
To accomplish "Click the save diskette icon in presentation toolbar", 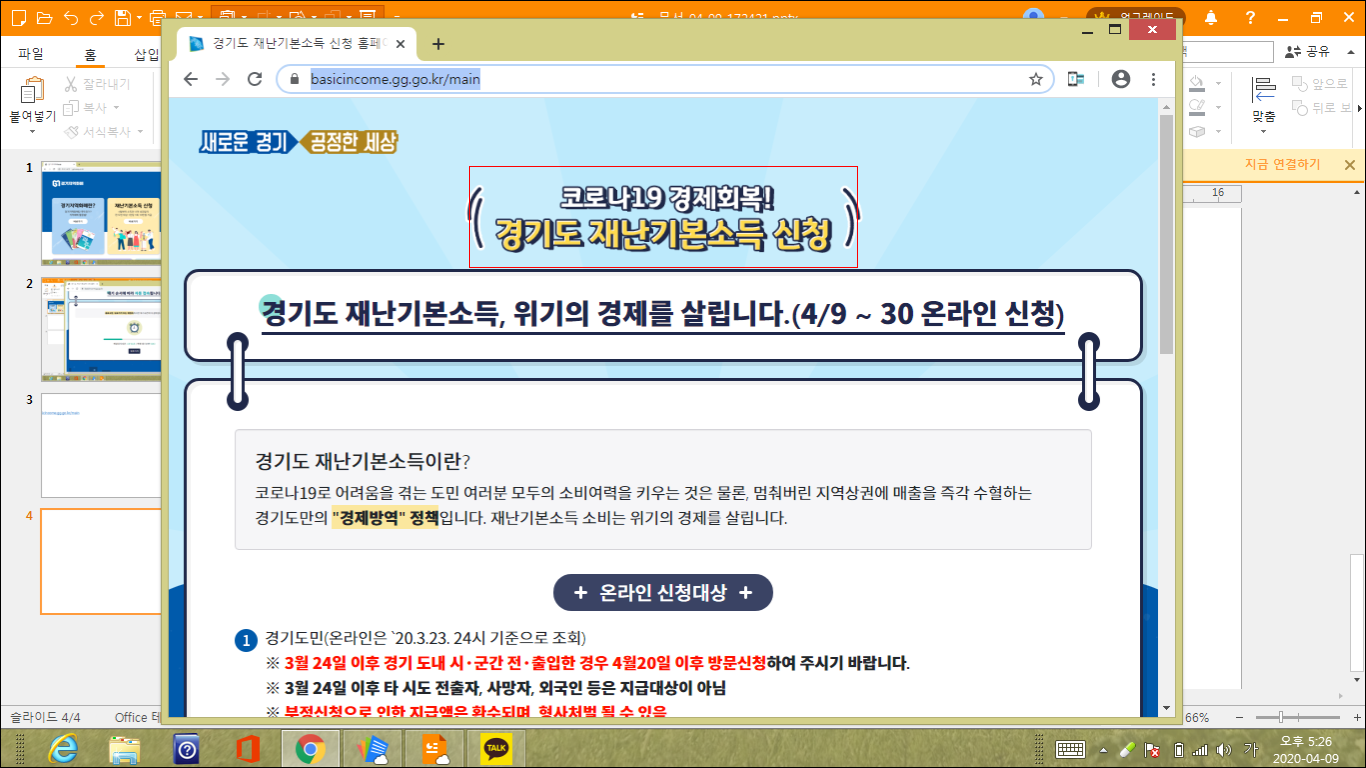I will coord(122,17).
